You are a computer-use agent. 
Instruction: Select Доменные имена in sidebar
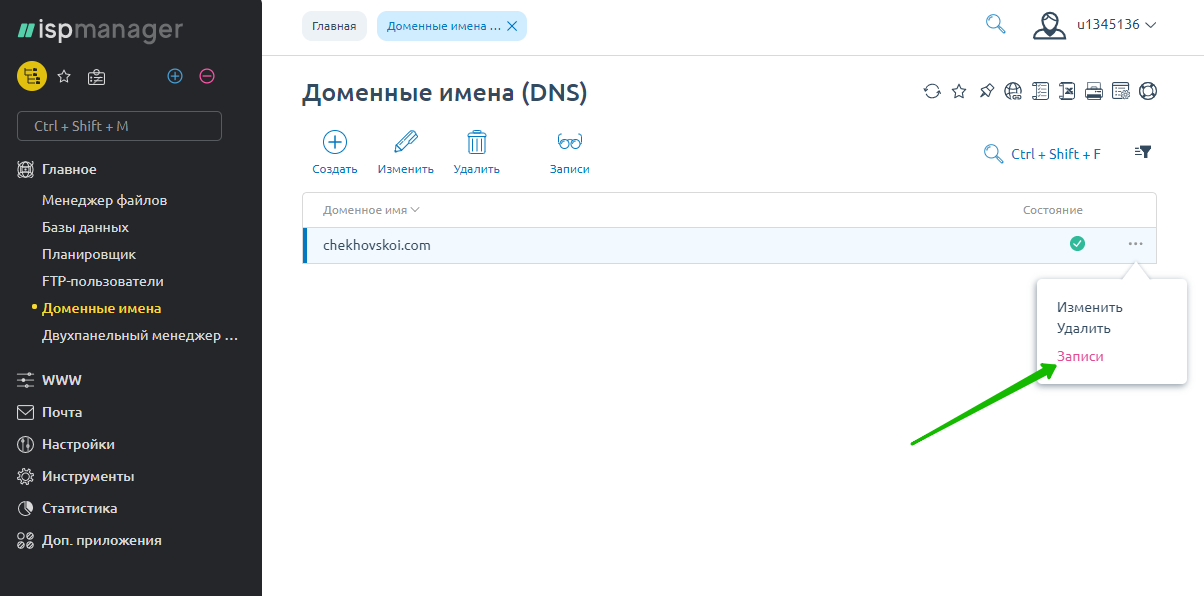tap(101, 308)
